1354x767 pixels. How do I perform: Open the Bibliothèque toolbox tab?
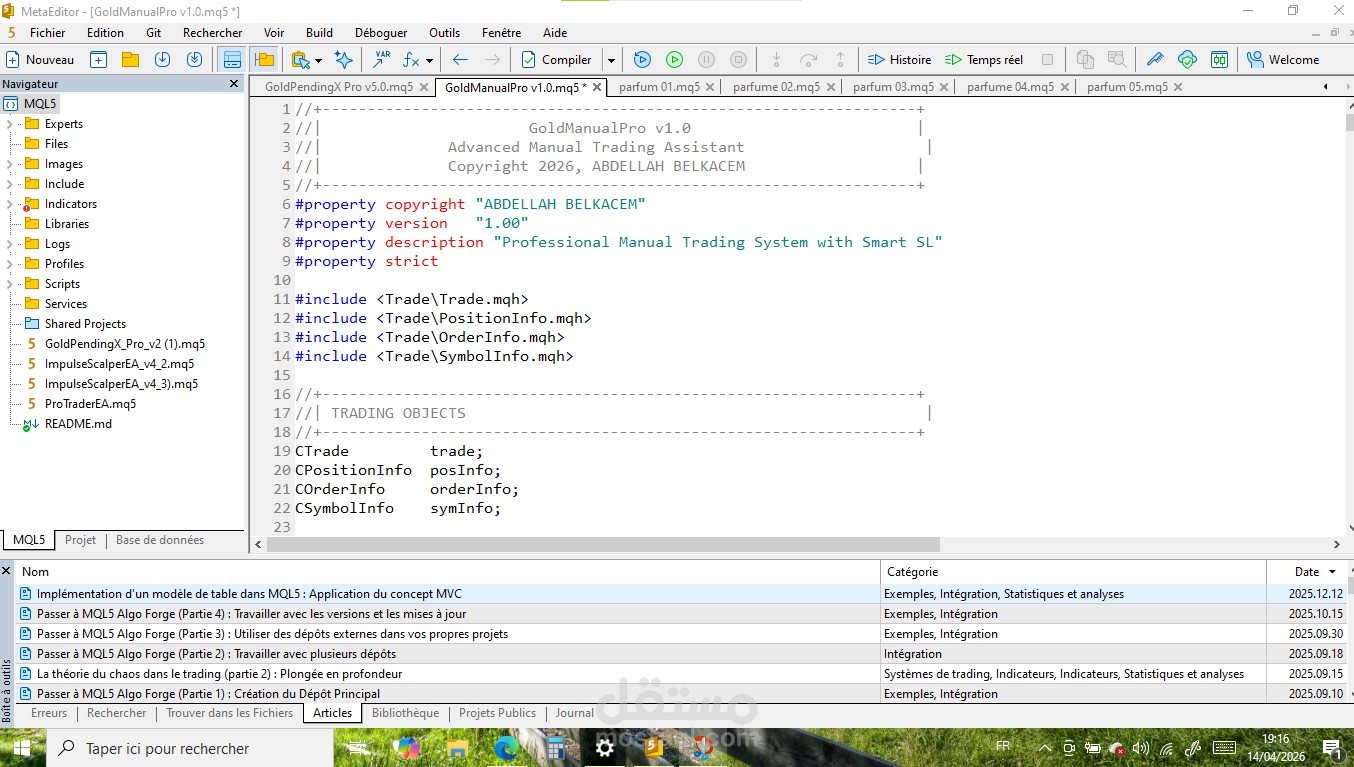coord(405,713)
